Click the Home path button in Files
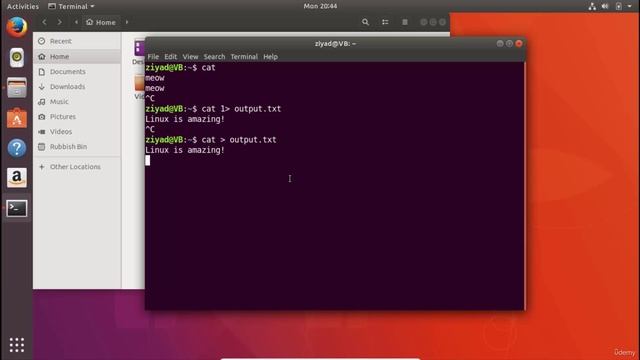 point(101,22)
